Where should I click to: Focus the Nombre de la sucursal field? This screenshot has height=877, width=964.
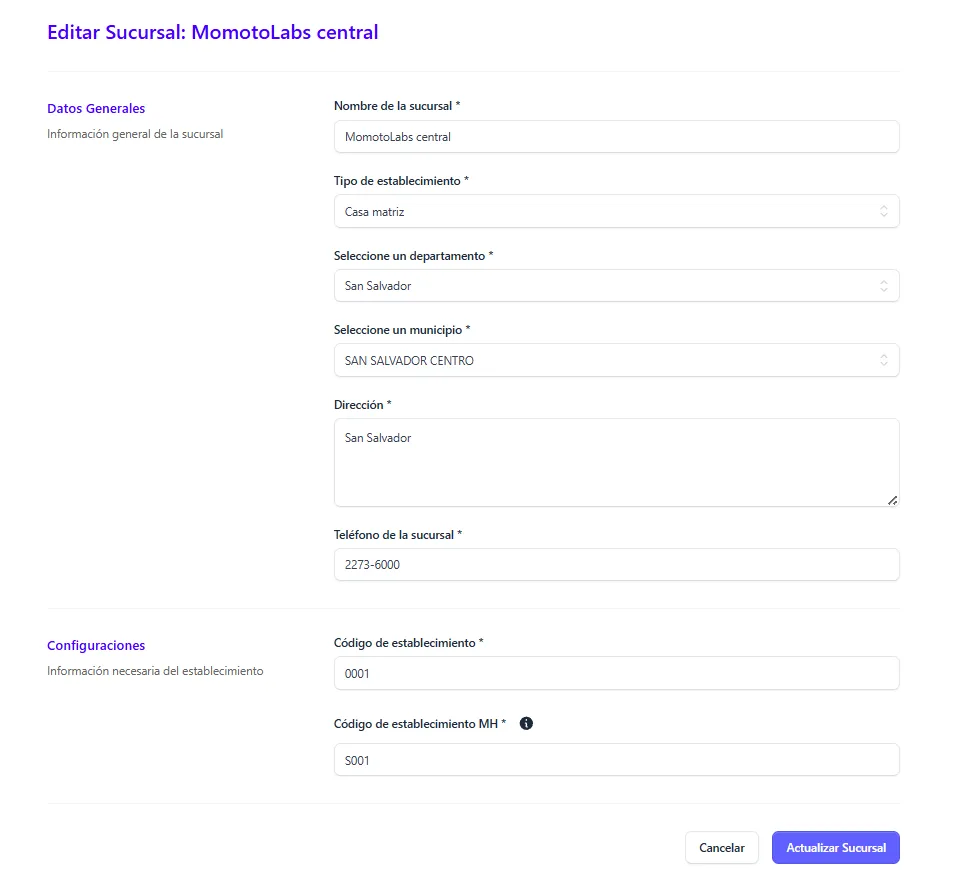616,137
